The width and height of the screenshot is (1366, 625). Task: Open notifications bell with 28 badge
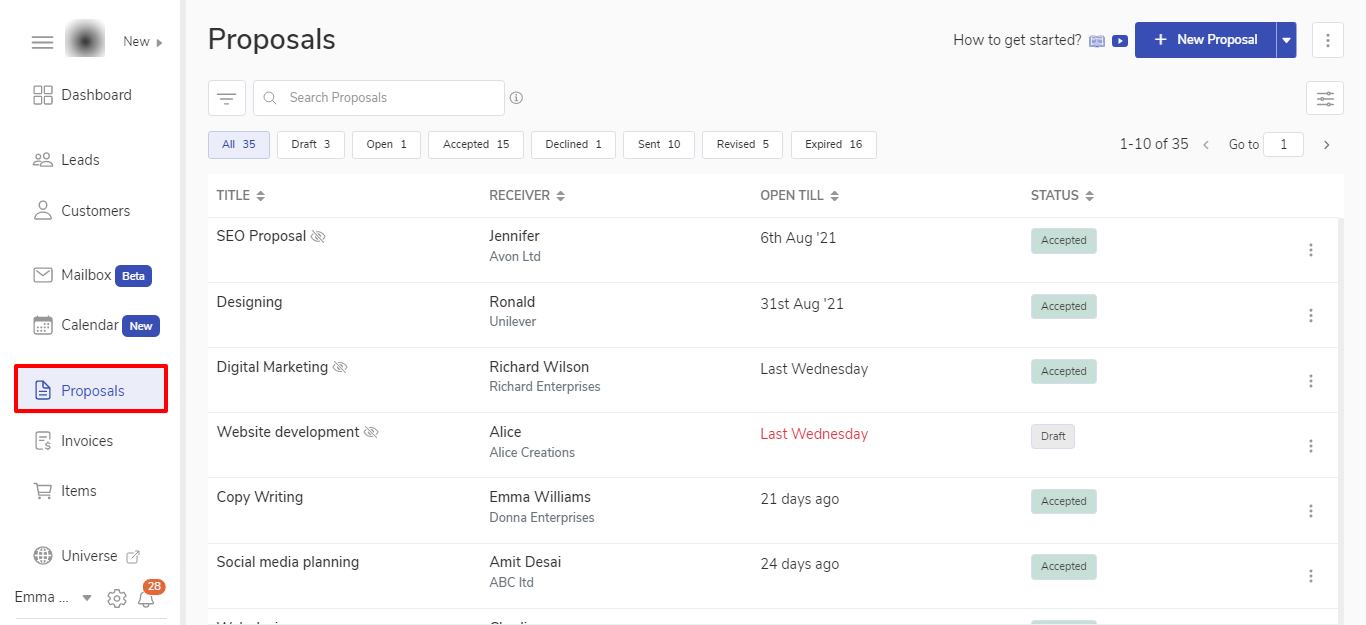(x=147, y=598)
